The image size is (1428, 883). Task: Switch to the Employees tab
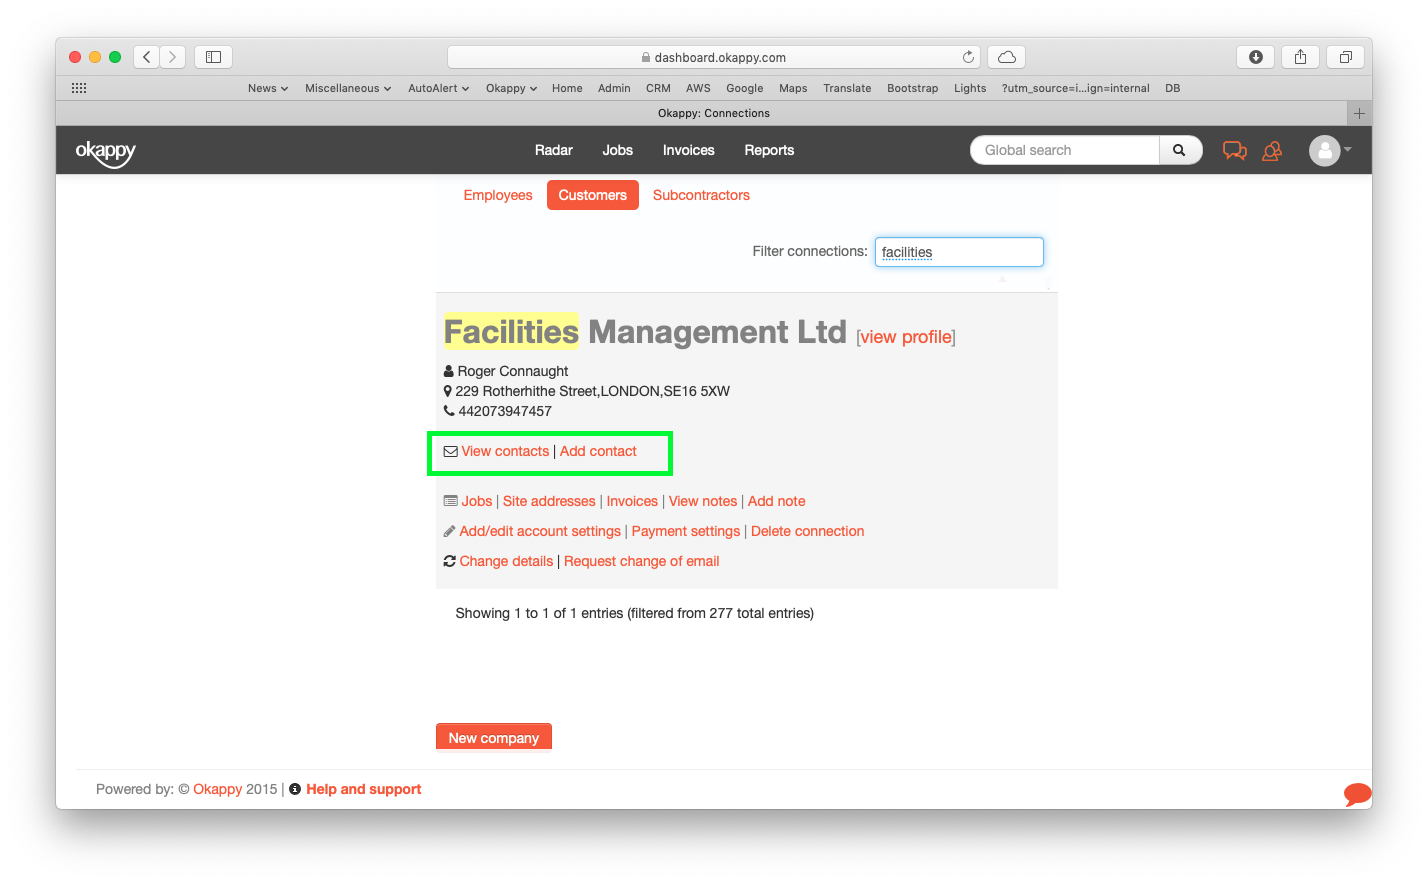pyautogui.click(x=498, y=195)
